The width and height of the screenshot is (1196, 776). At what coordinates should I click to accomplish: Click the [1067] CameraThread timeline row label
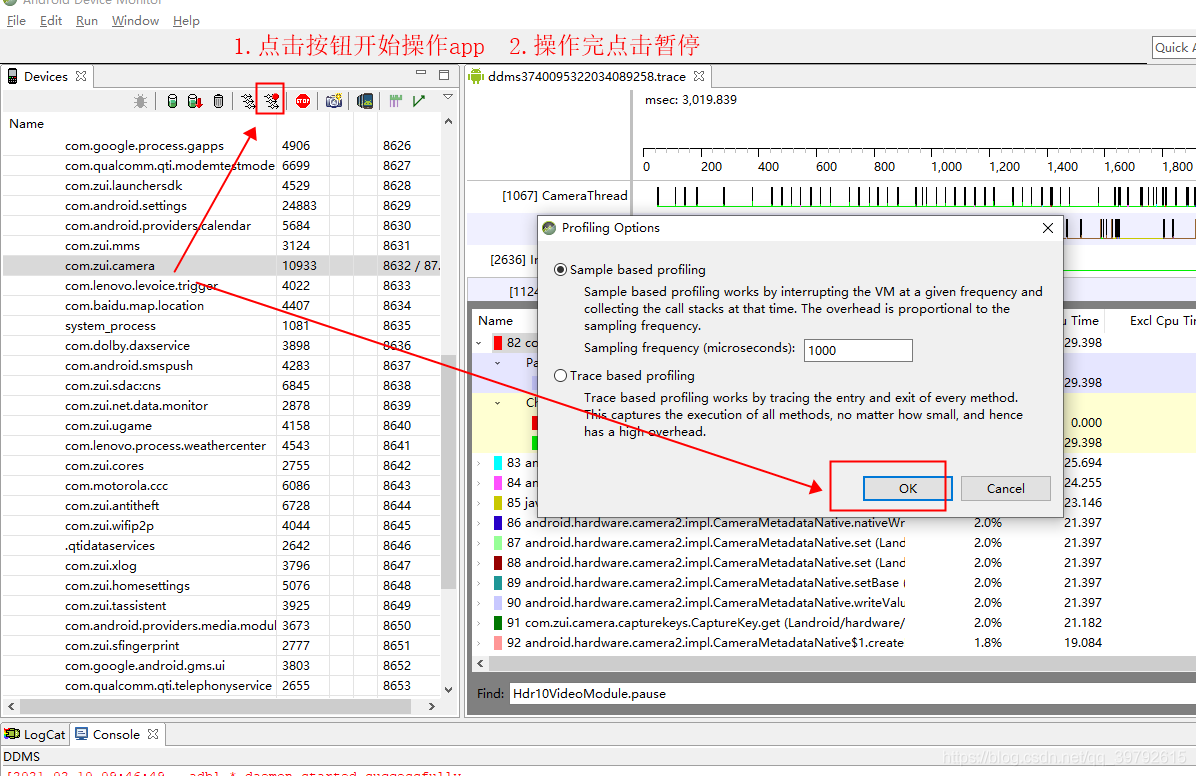click(x=564, y=196)
